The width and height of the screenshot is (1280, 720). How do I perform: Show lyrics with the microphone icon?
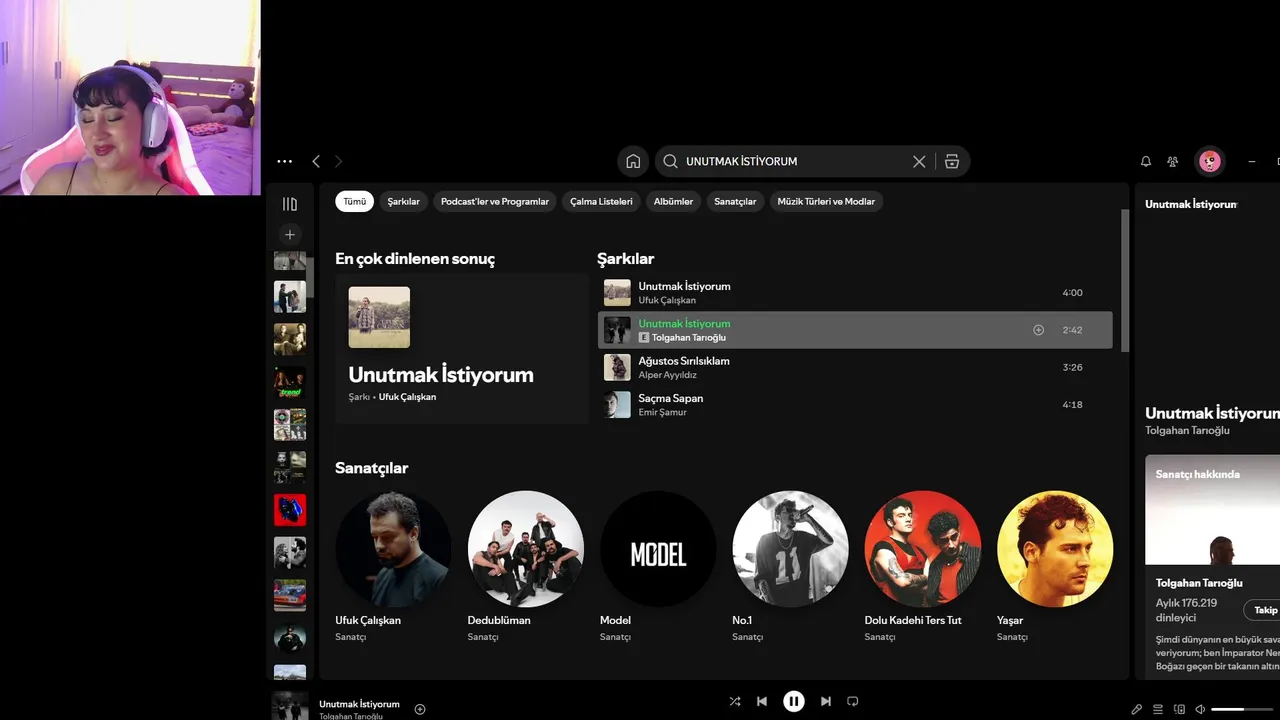[x=1137, y=709]
